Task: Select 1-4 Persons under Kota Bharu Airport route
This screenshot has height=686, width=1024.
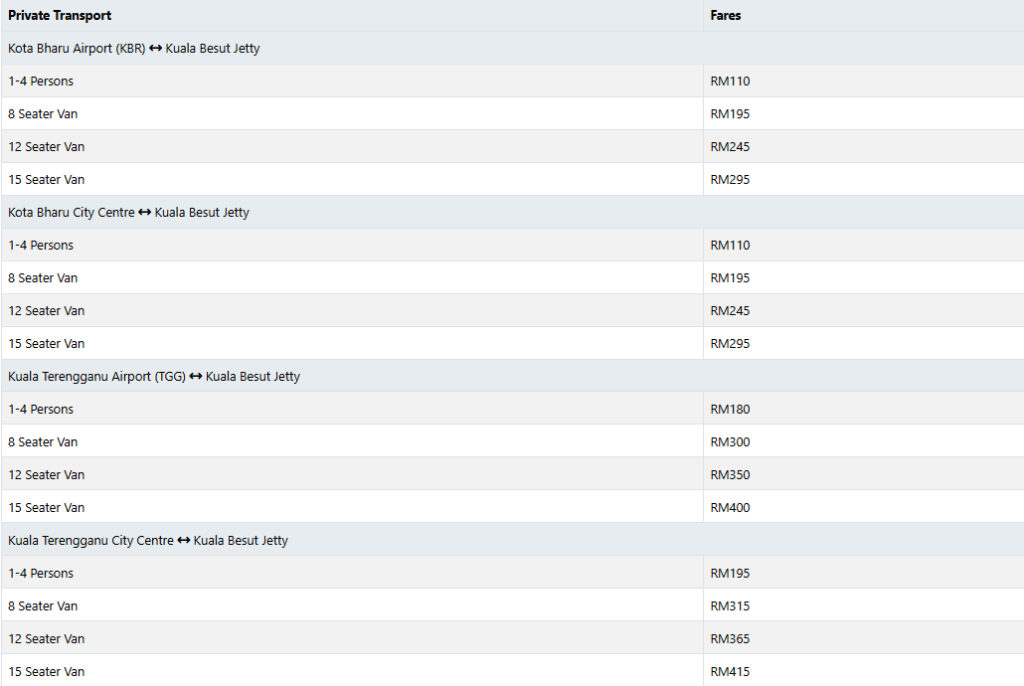Action: [x=41, y=81]
